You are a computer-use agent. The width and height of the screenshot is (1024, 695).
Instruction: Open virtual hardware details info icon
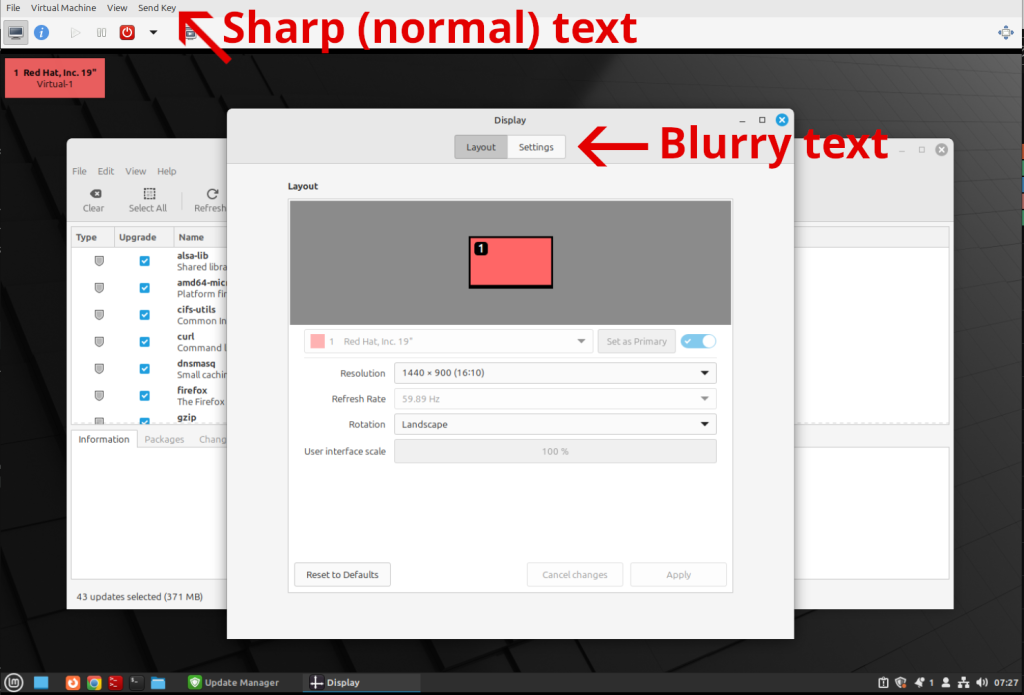41,32
